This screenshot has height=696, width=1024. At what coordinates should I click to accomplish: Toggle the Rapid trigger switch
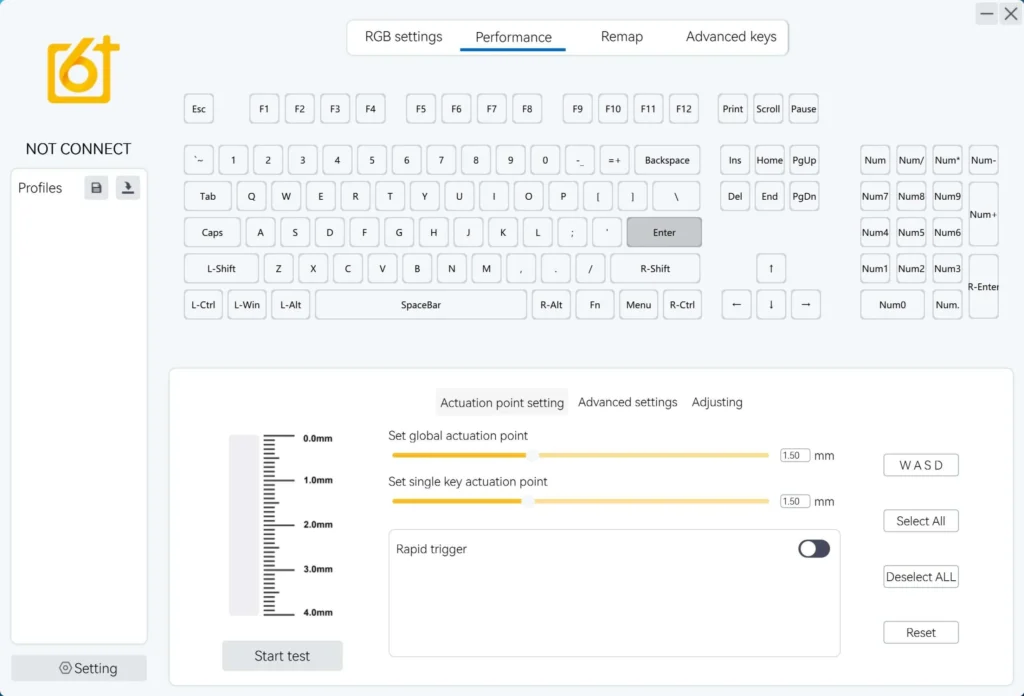pos(814,548)
